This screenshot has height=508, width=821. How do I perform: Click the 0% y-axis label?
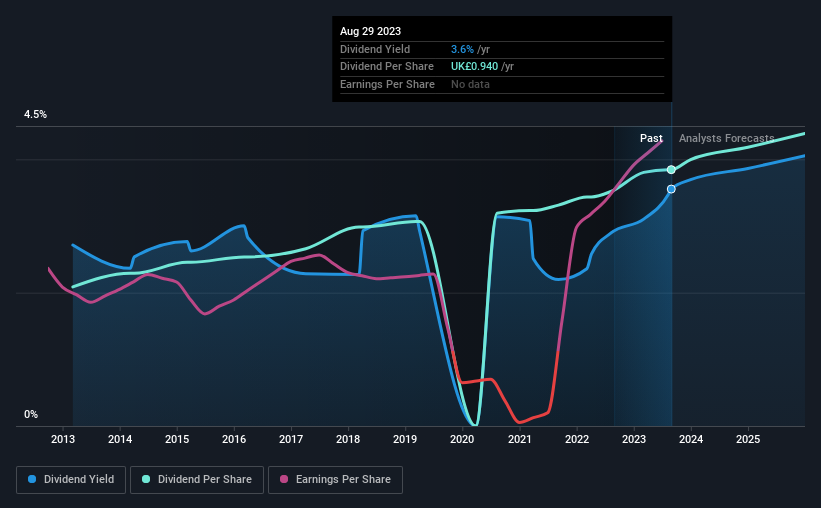31,414
